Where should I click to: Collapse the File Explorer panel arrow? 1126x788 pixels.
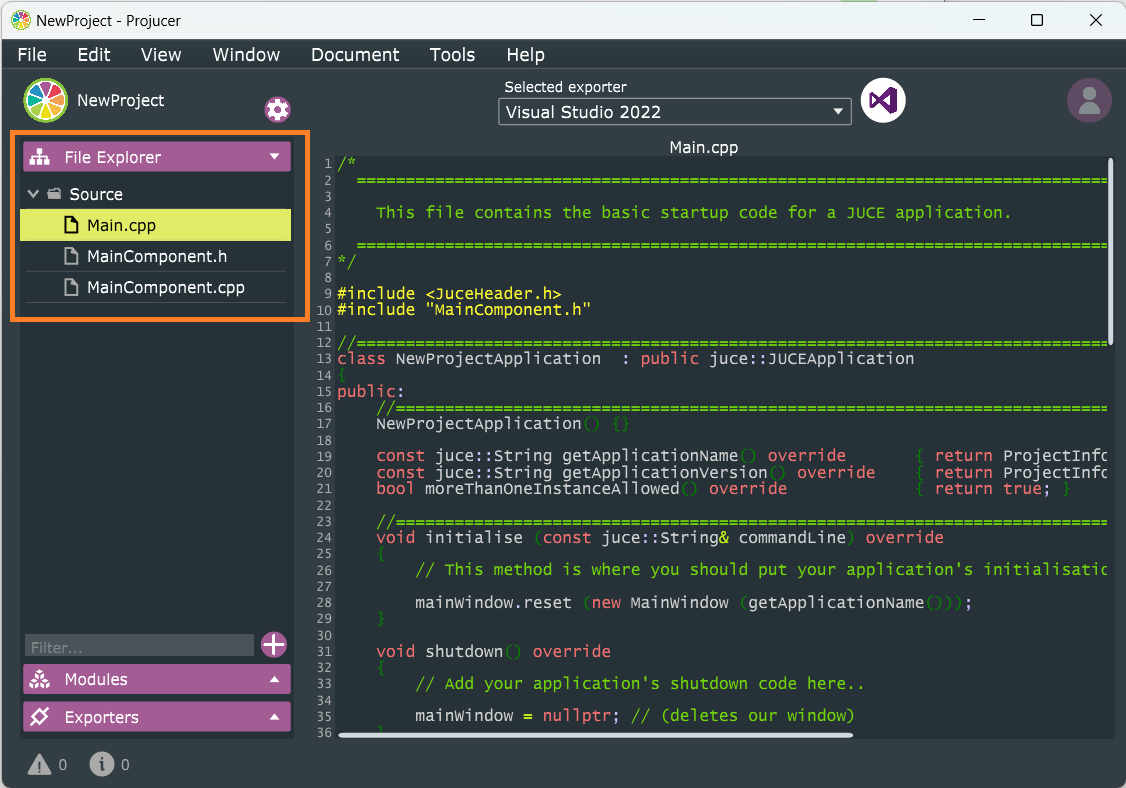coord(274,156)
